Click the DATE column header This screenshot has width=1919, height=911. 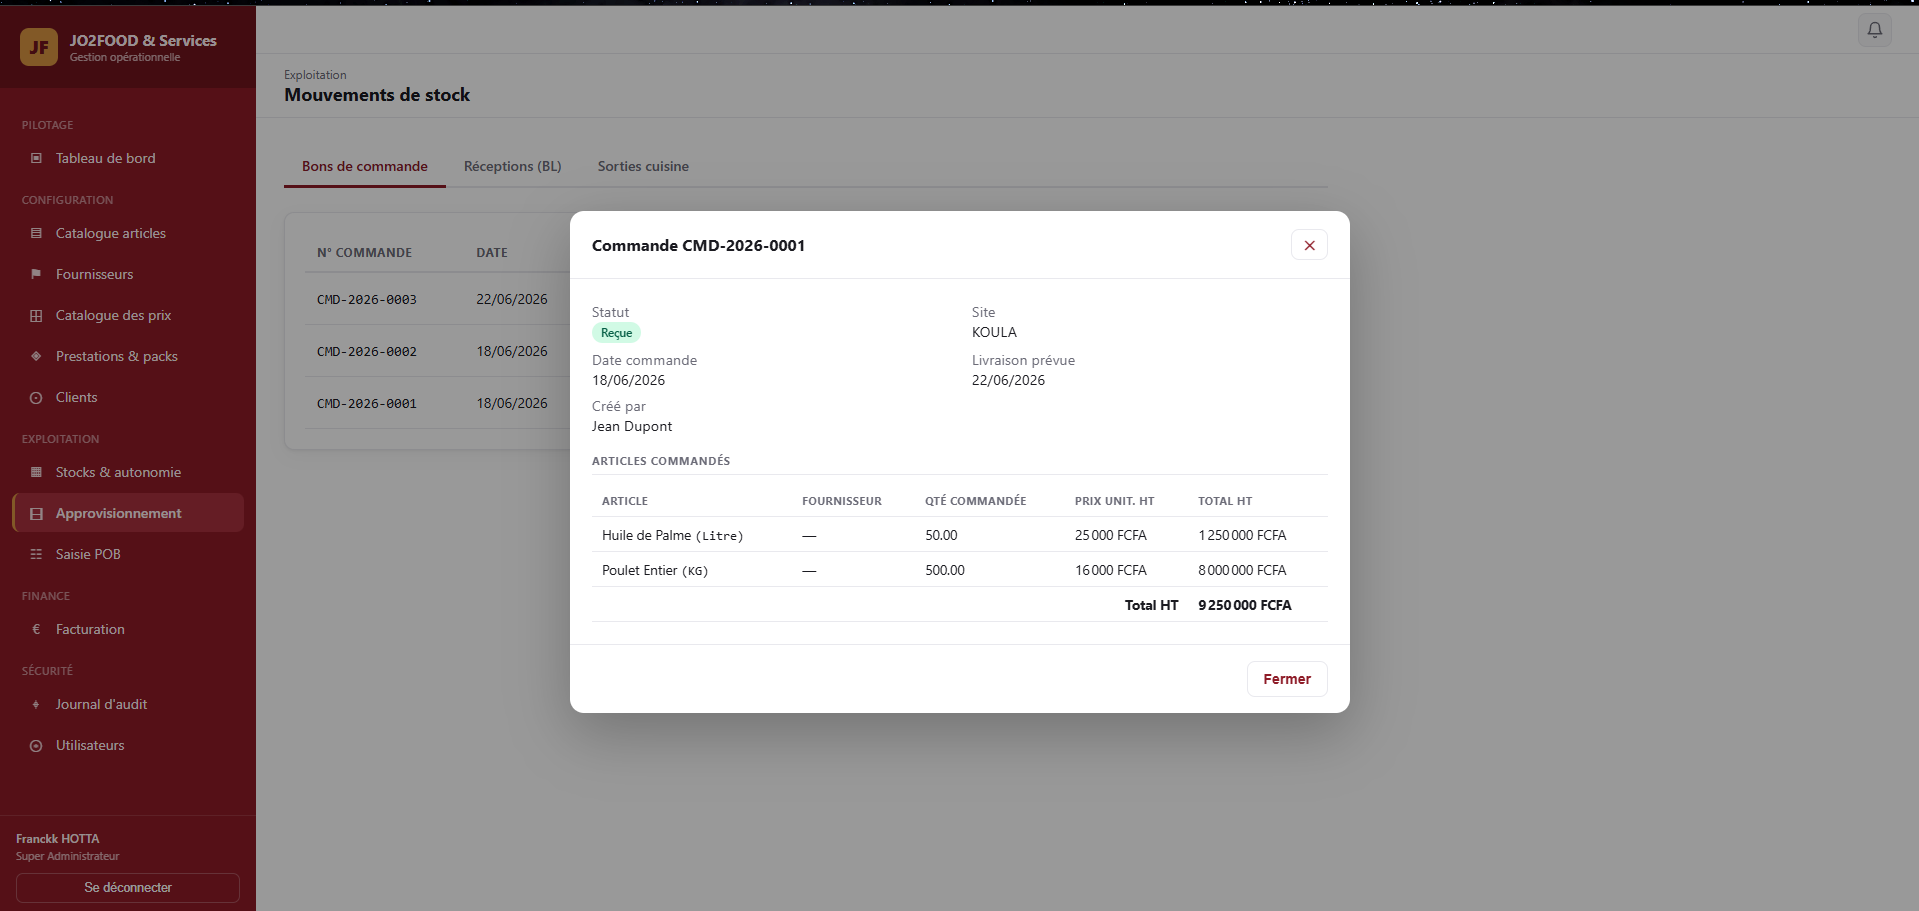click(x=492, y=253)
